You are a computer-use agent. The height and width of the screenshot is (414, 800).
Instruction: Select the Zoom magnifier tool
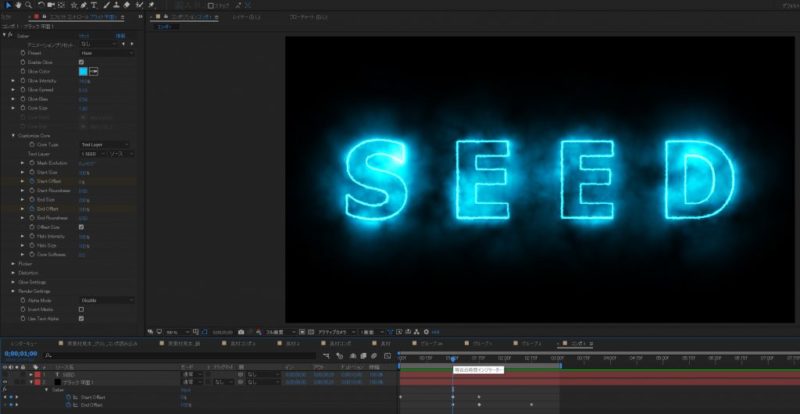click(x=27, y=6)
